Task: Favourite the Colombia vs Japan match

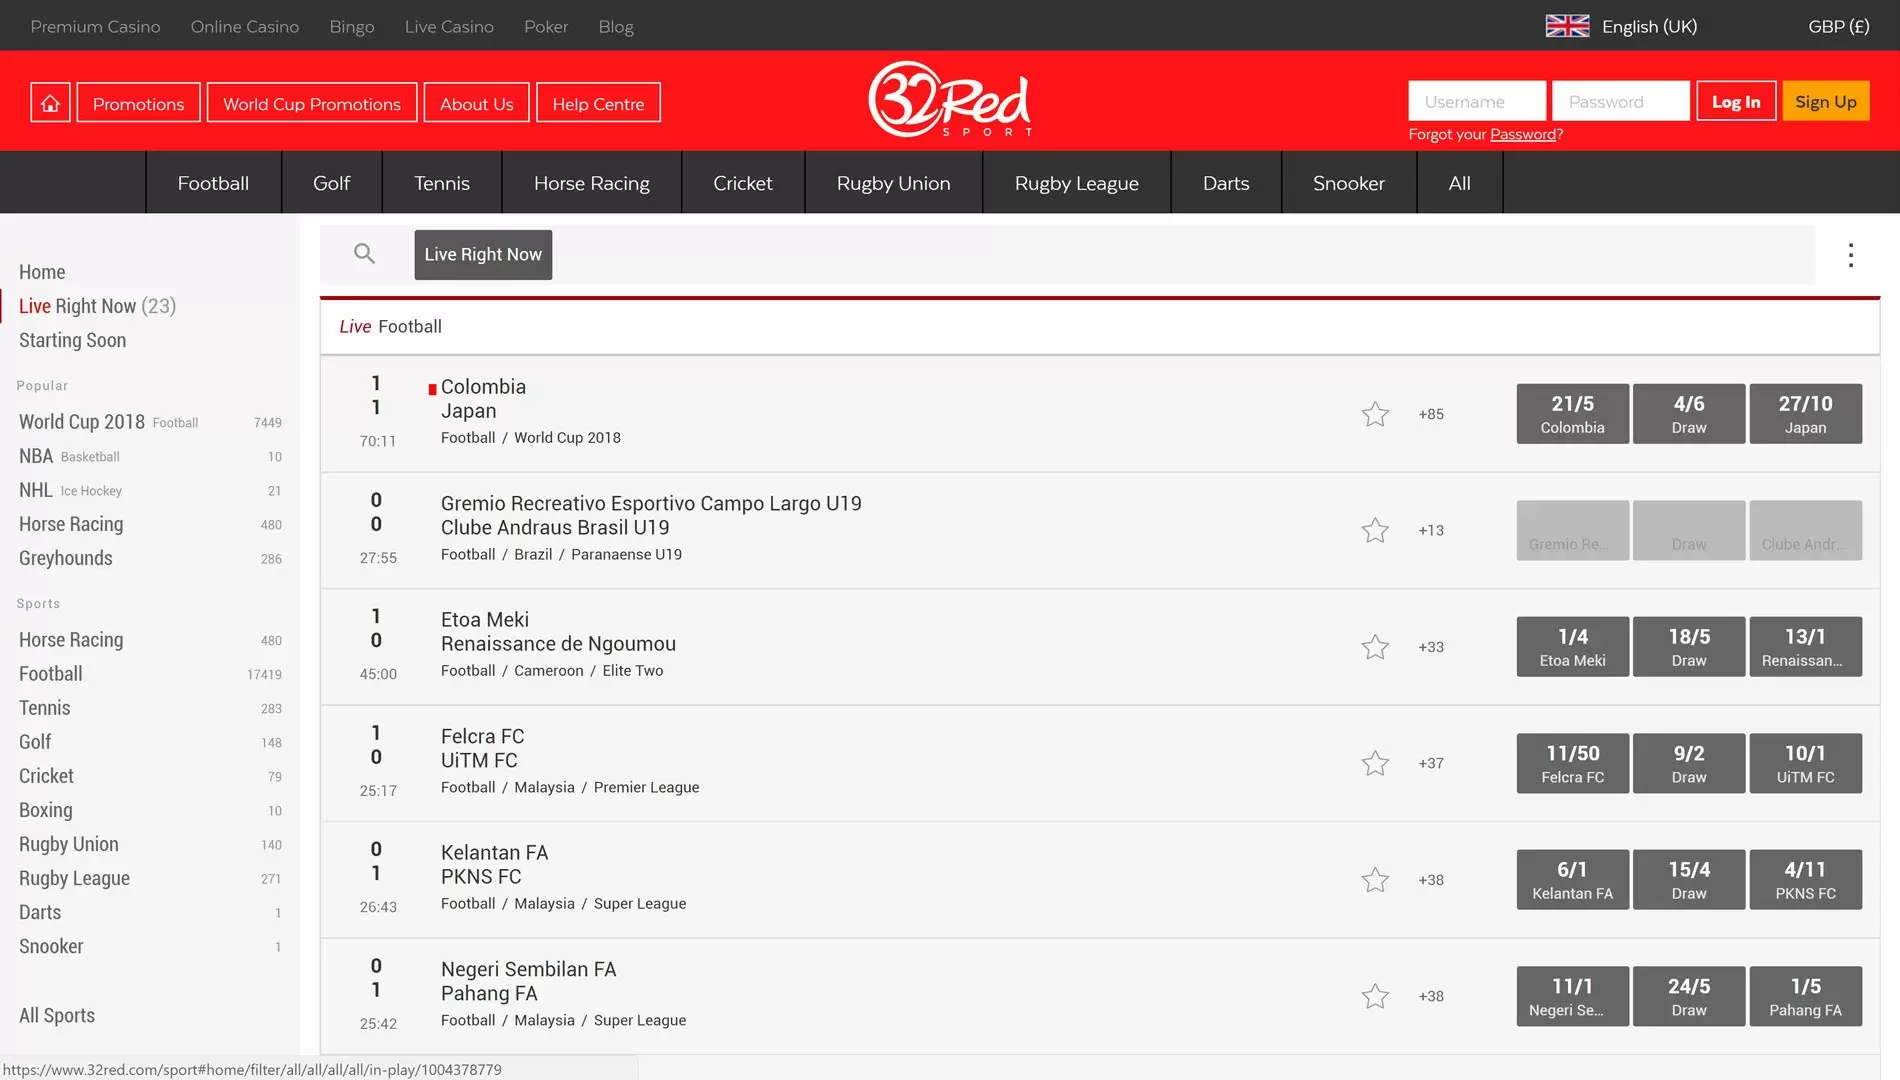Action: (x=1375, y=414)
